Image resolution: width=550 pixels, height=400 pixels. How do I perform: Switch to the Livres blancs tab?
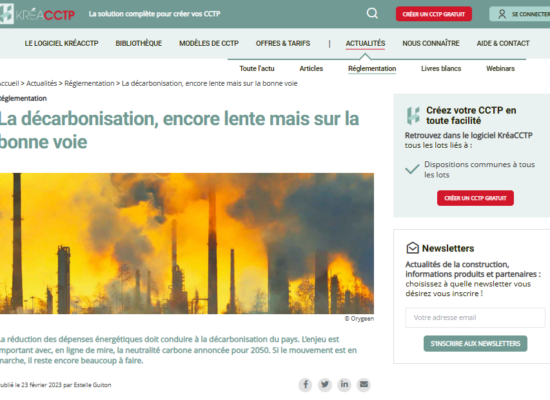[x=441, y=68]
